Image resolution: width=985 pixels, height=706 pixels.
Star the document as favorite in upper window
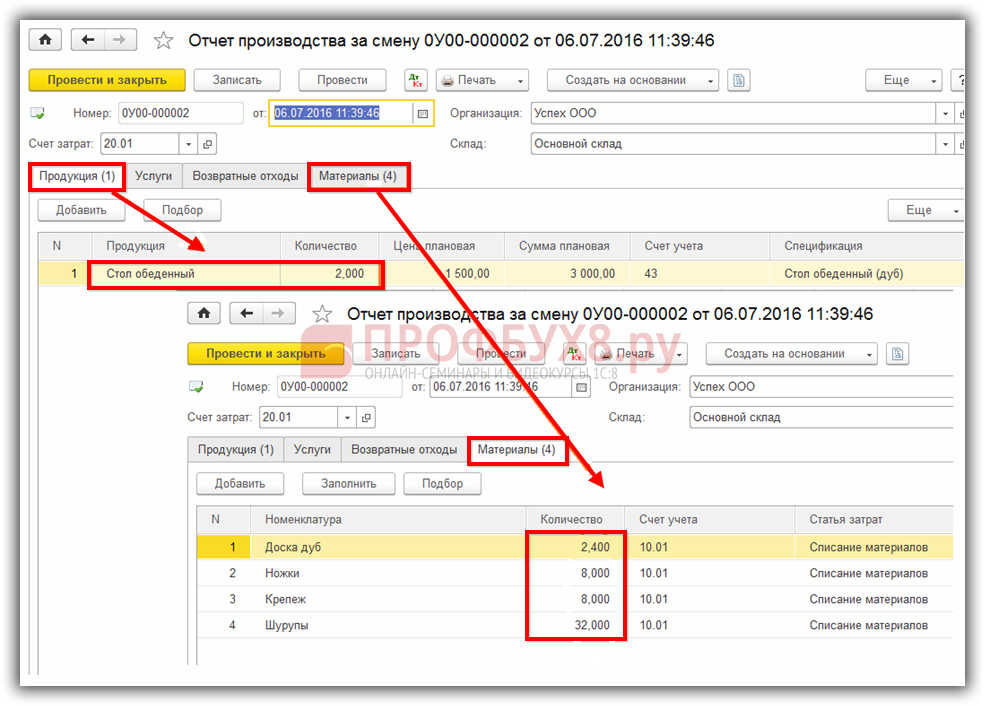coord(163,41)
